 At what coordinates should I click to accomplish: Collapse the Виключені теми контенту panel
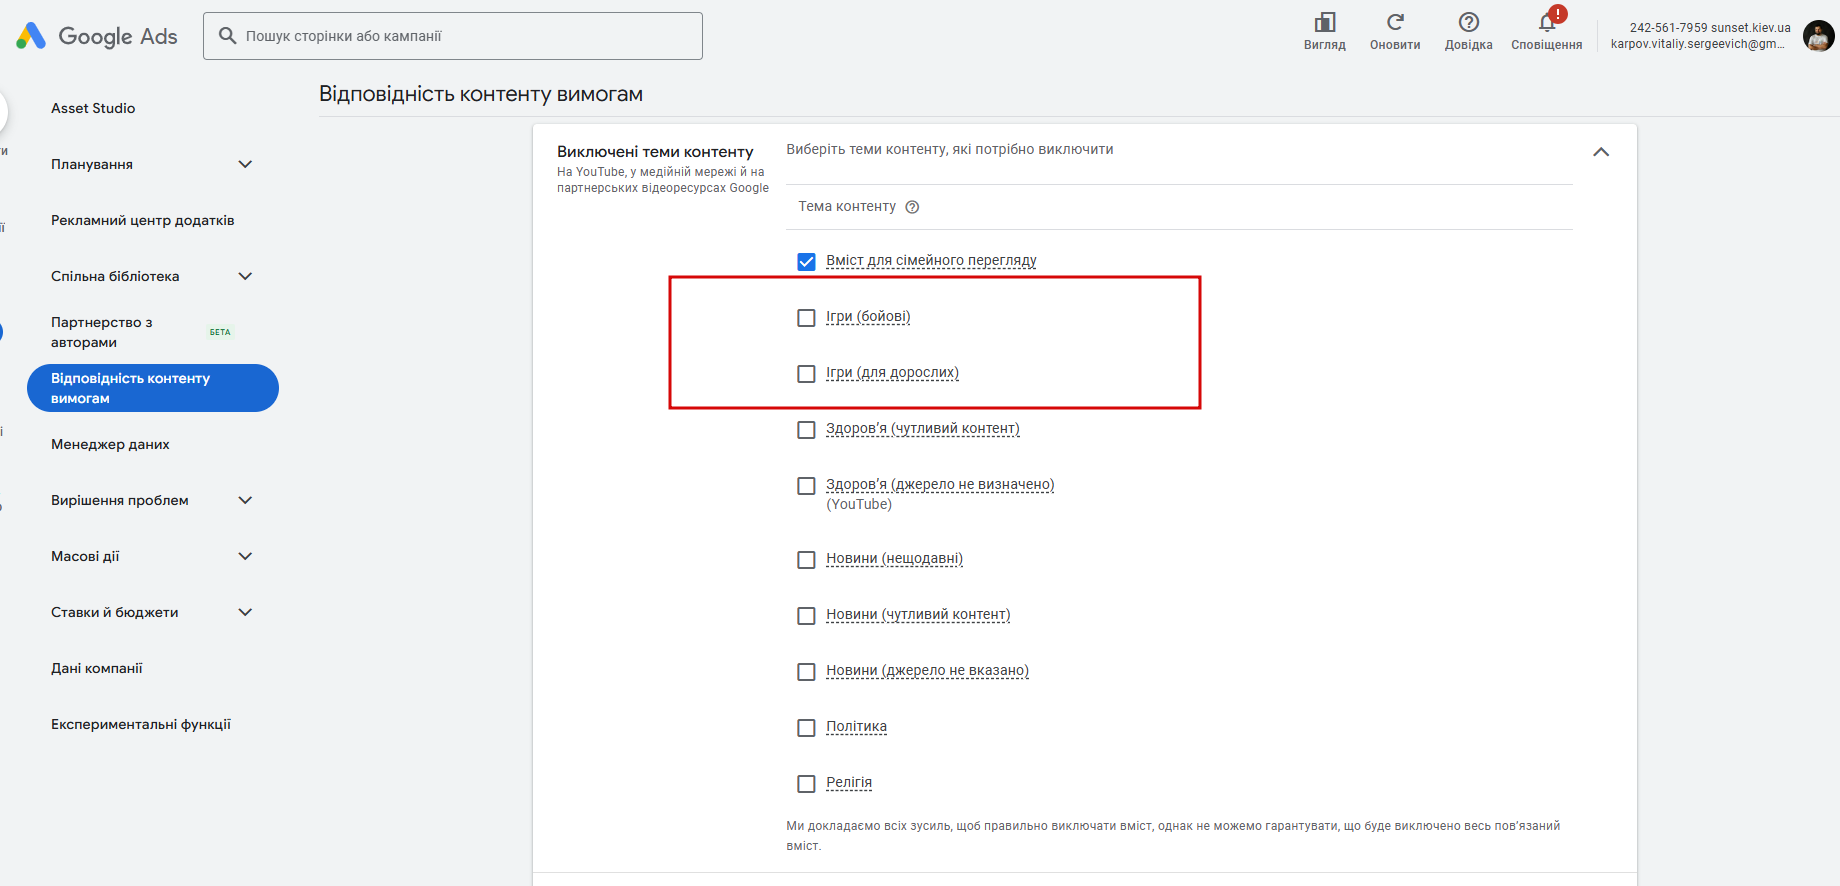(x=1600, y=152)
